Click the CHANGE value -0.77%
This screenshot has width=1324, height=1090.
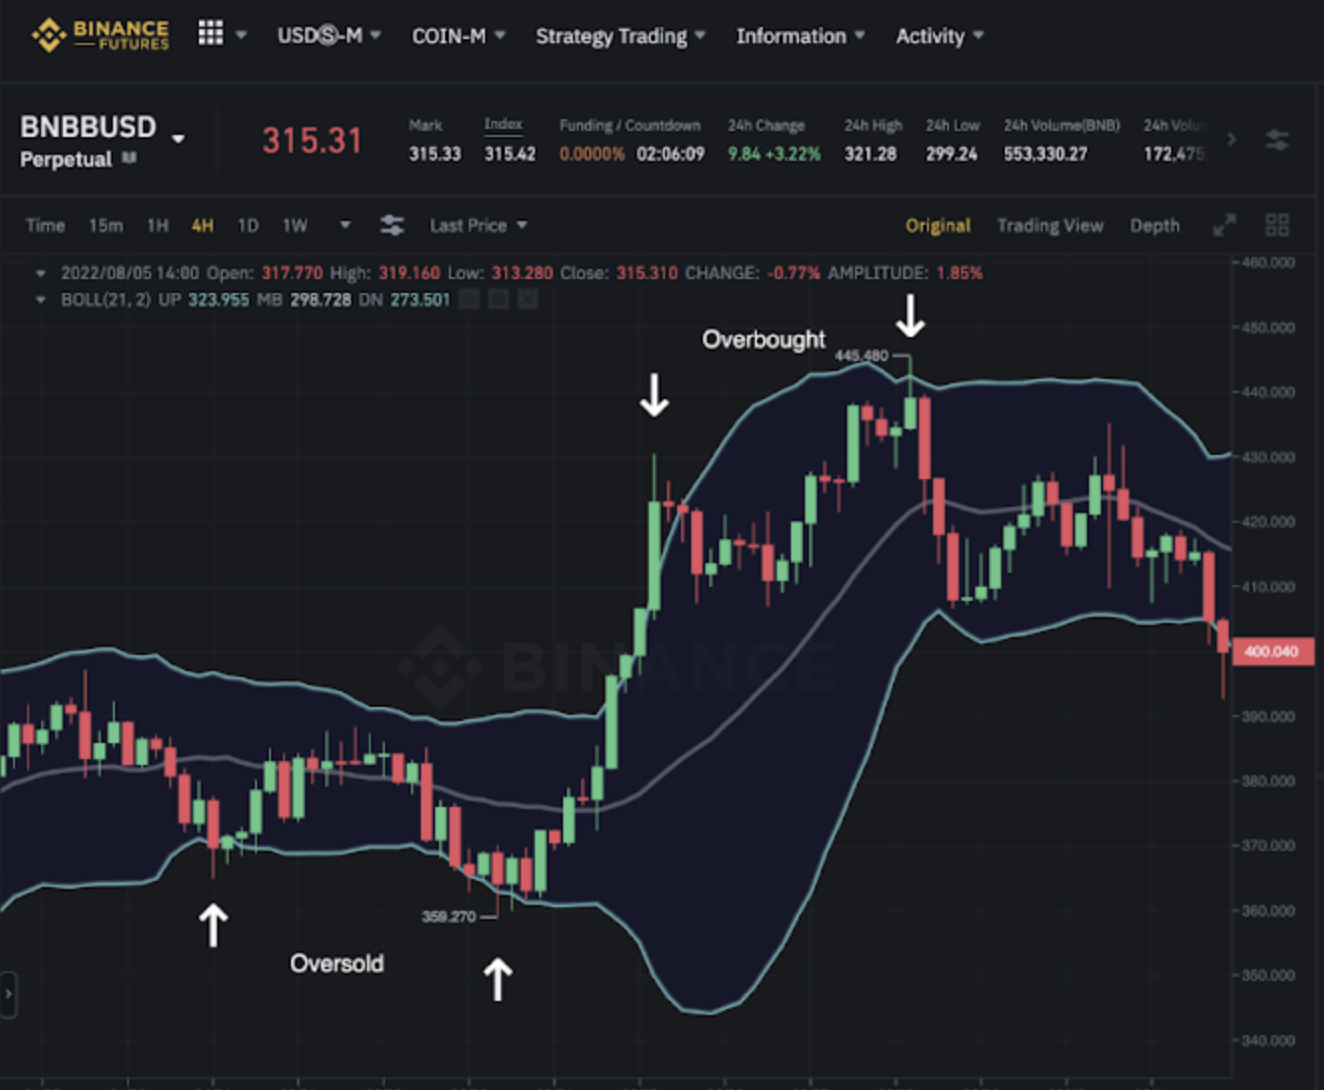click(x=793, y=273)
